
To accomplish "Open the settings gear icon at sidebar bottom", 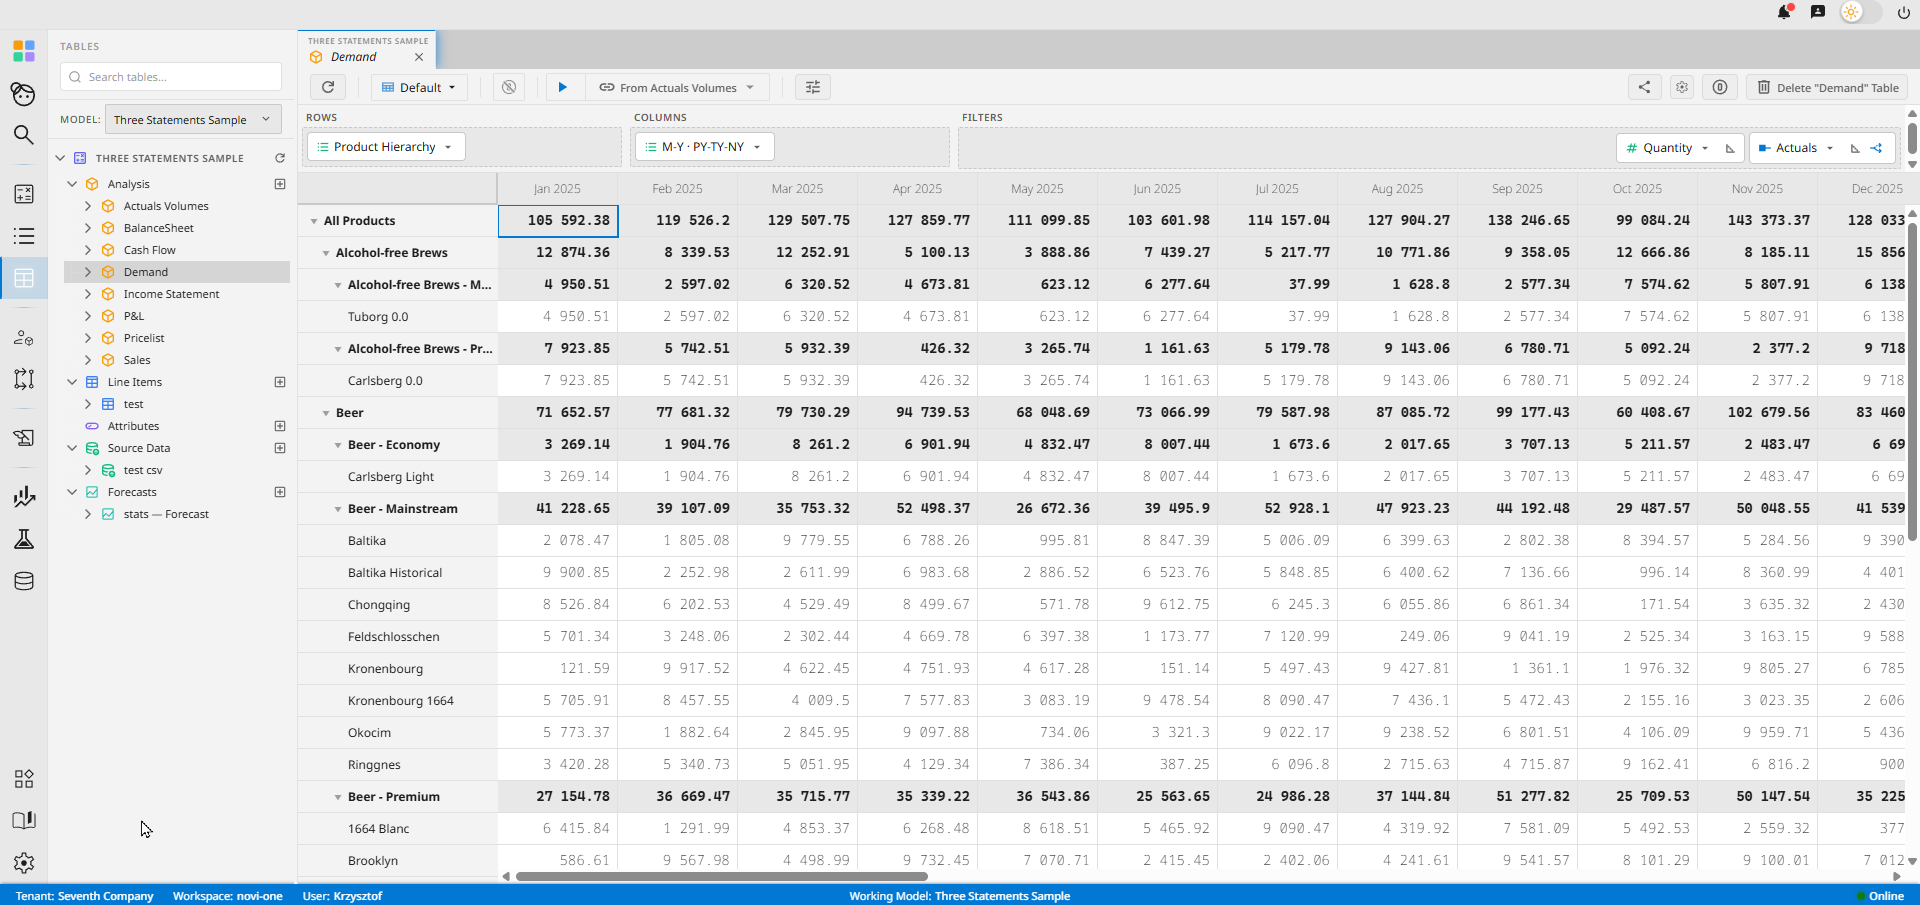I will coord(24,862).
